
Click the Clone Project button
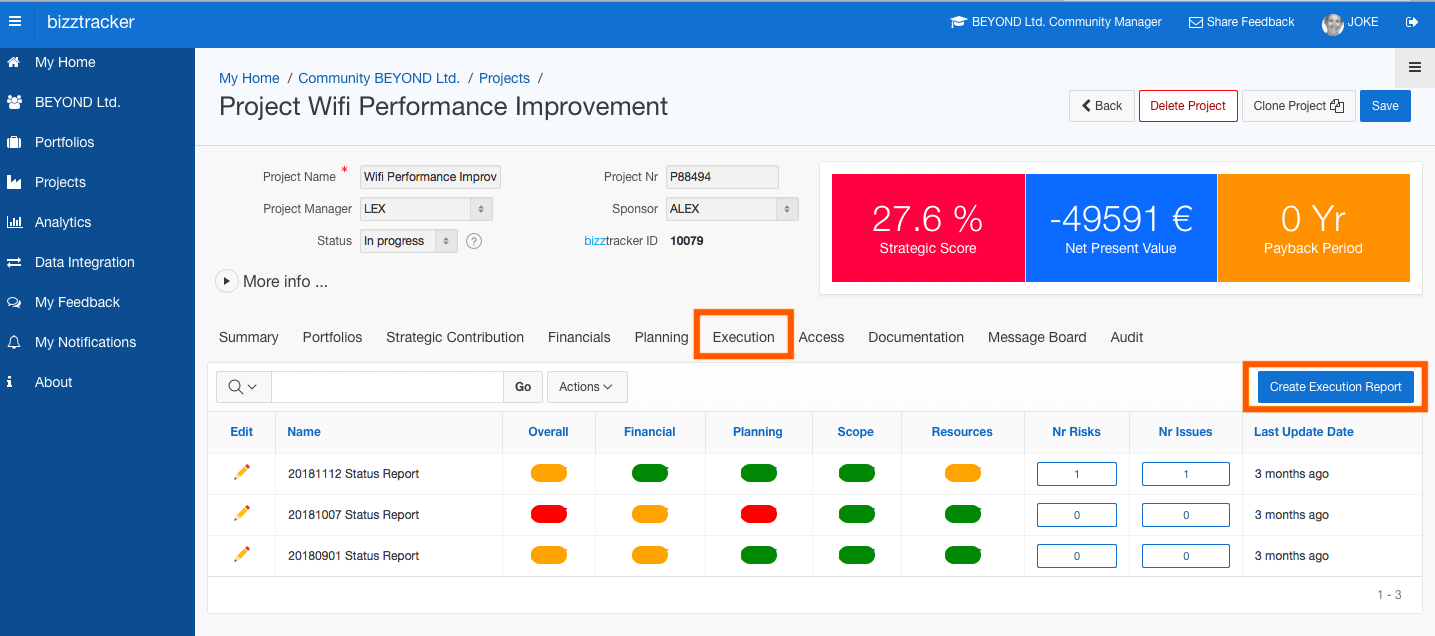coord(1299,106)
